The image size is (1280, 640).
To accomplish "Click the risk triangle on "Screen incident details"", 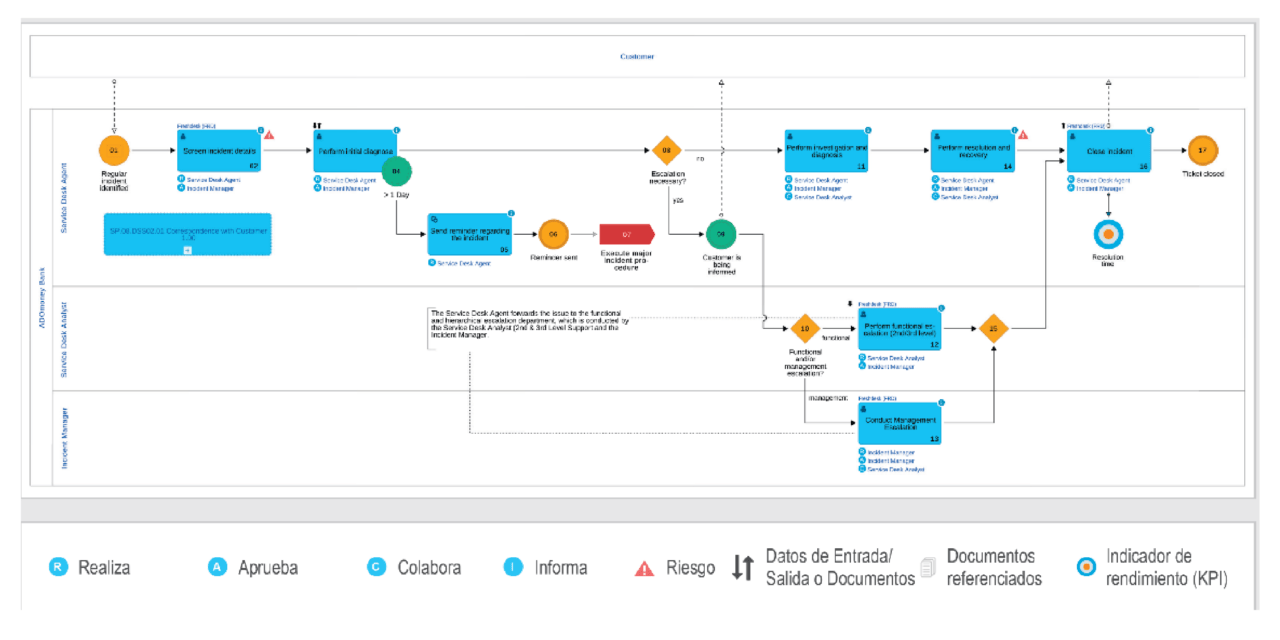I will (x=268, y=133).
